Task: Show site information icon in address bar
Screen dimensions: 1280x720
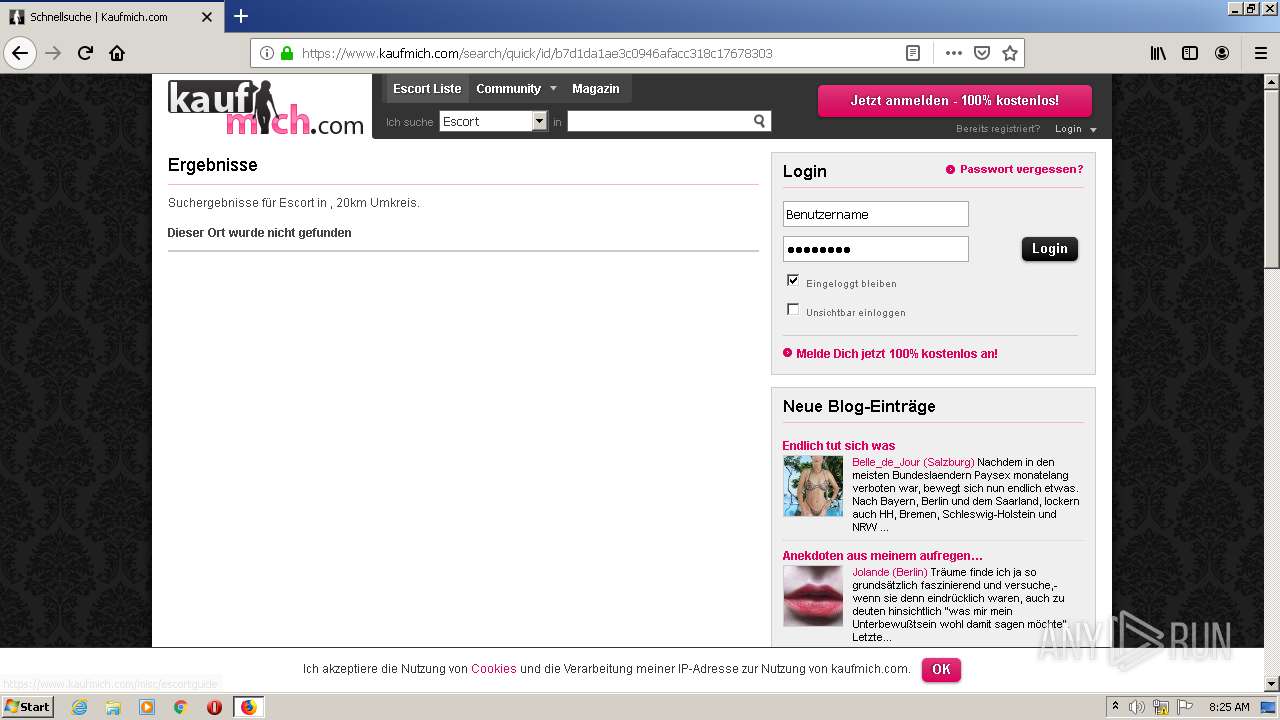Action: point(267,53)
